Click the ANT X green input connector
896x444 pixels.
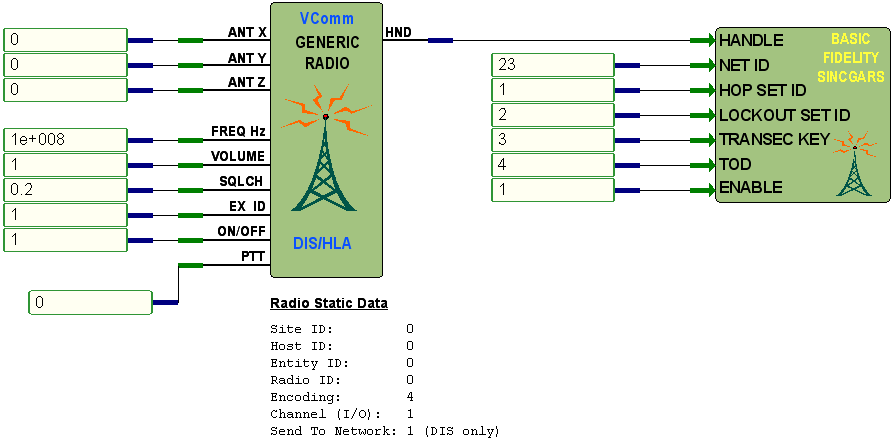coord(190,41)
